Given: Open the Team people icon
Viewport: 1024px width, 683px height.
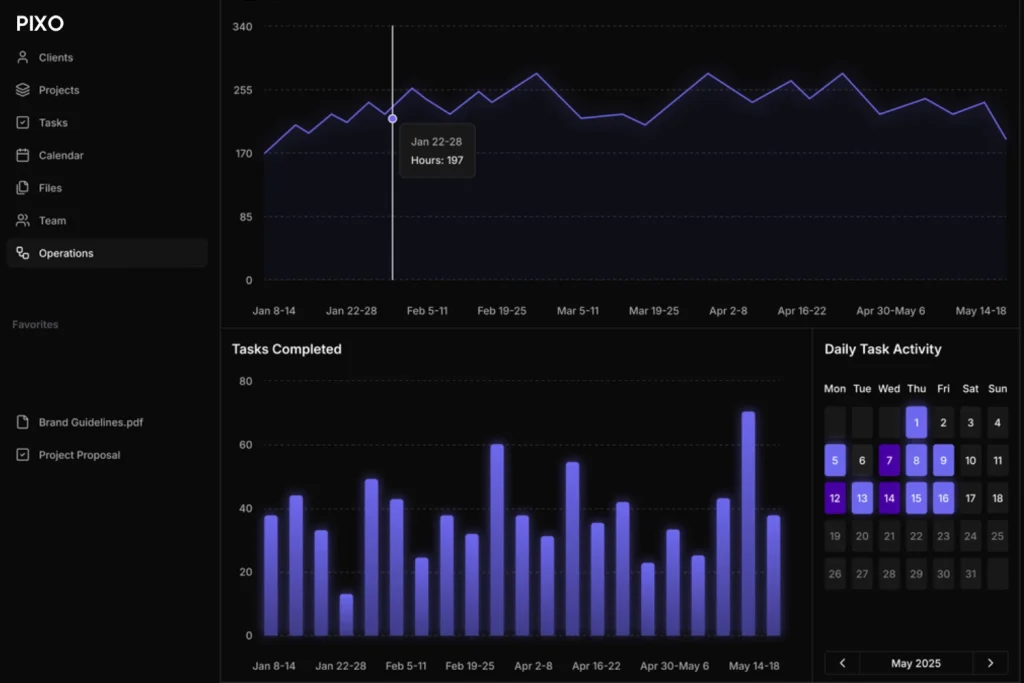Looking at the screenshot, I should pyautogui.click(x=23, y=221).
